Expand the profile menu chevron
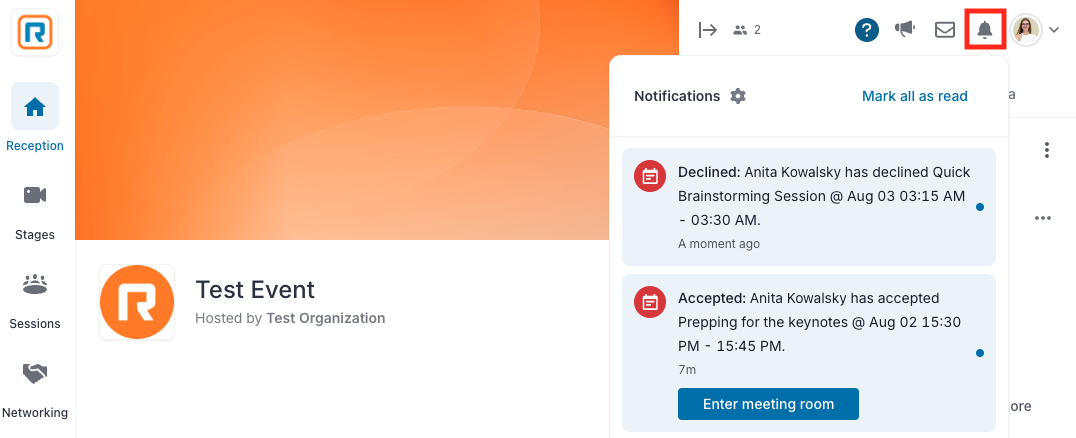 coord(1055,30)
